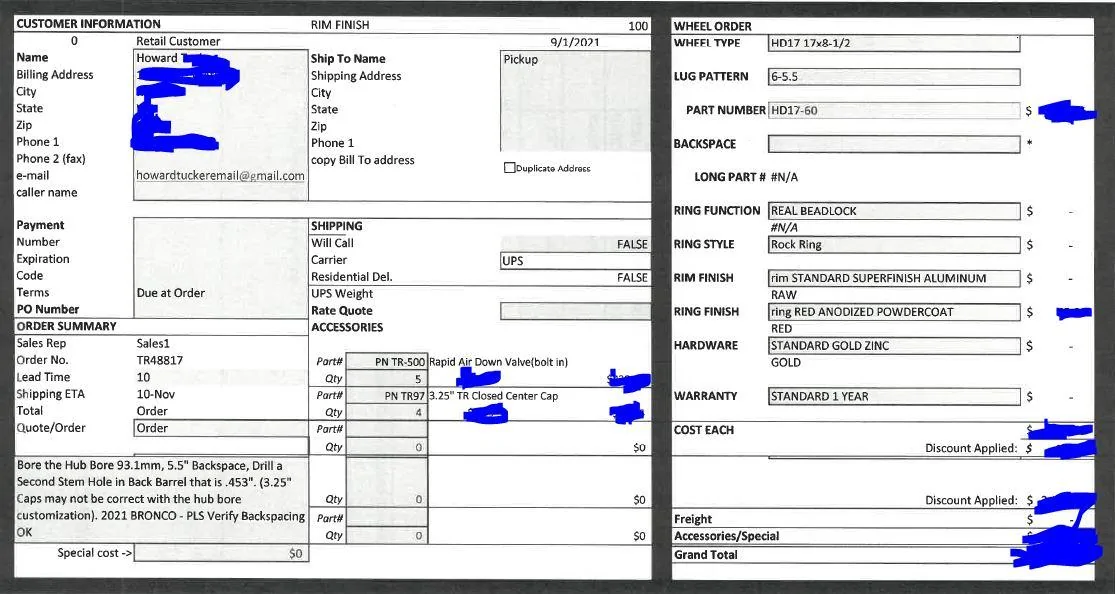Click the WHEEL ORDER heading
This screenshot has height=594, width=1115.
pyautogui.click(x=713, y=26)
